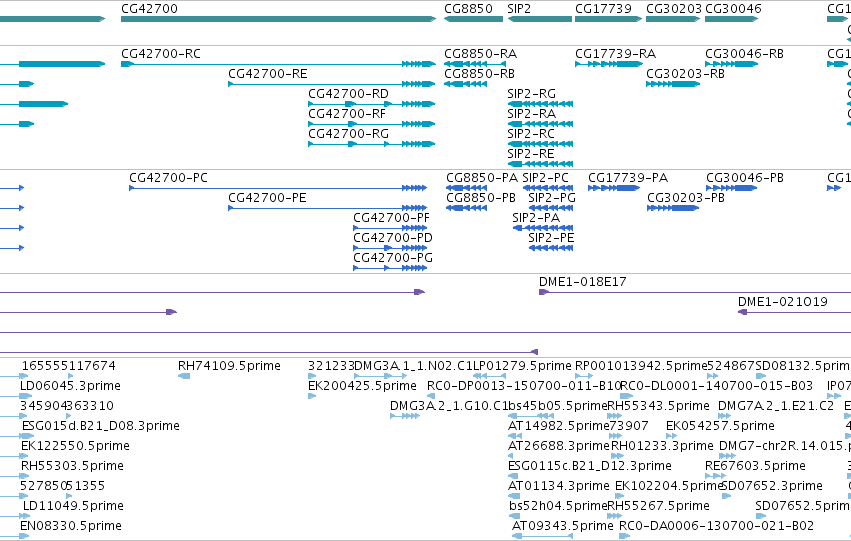Select the SIP2 gene feature
Screen dimensions: 851x541
click(x=539, y=19)
